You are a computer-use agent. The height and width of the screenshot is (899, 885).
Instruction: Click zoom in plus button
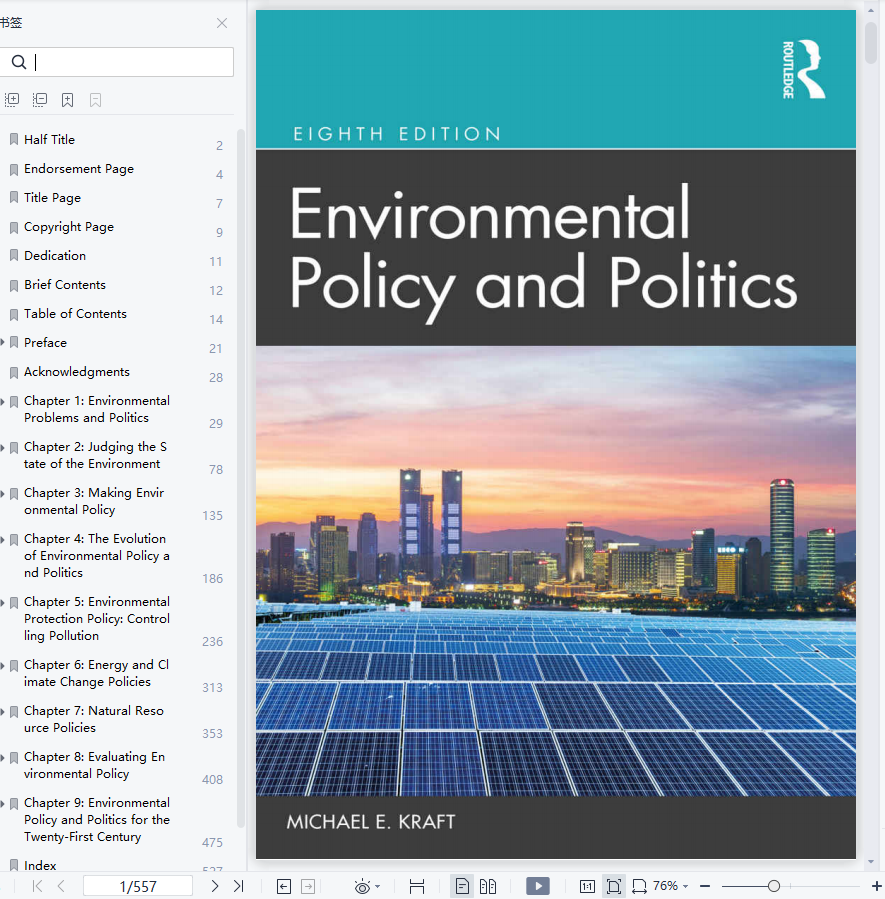[x=876, y=886]
